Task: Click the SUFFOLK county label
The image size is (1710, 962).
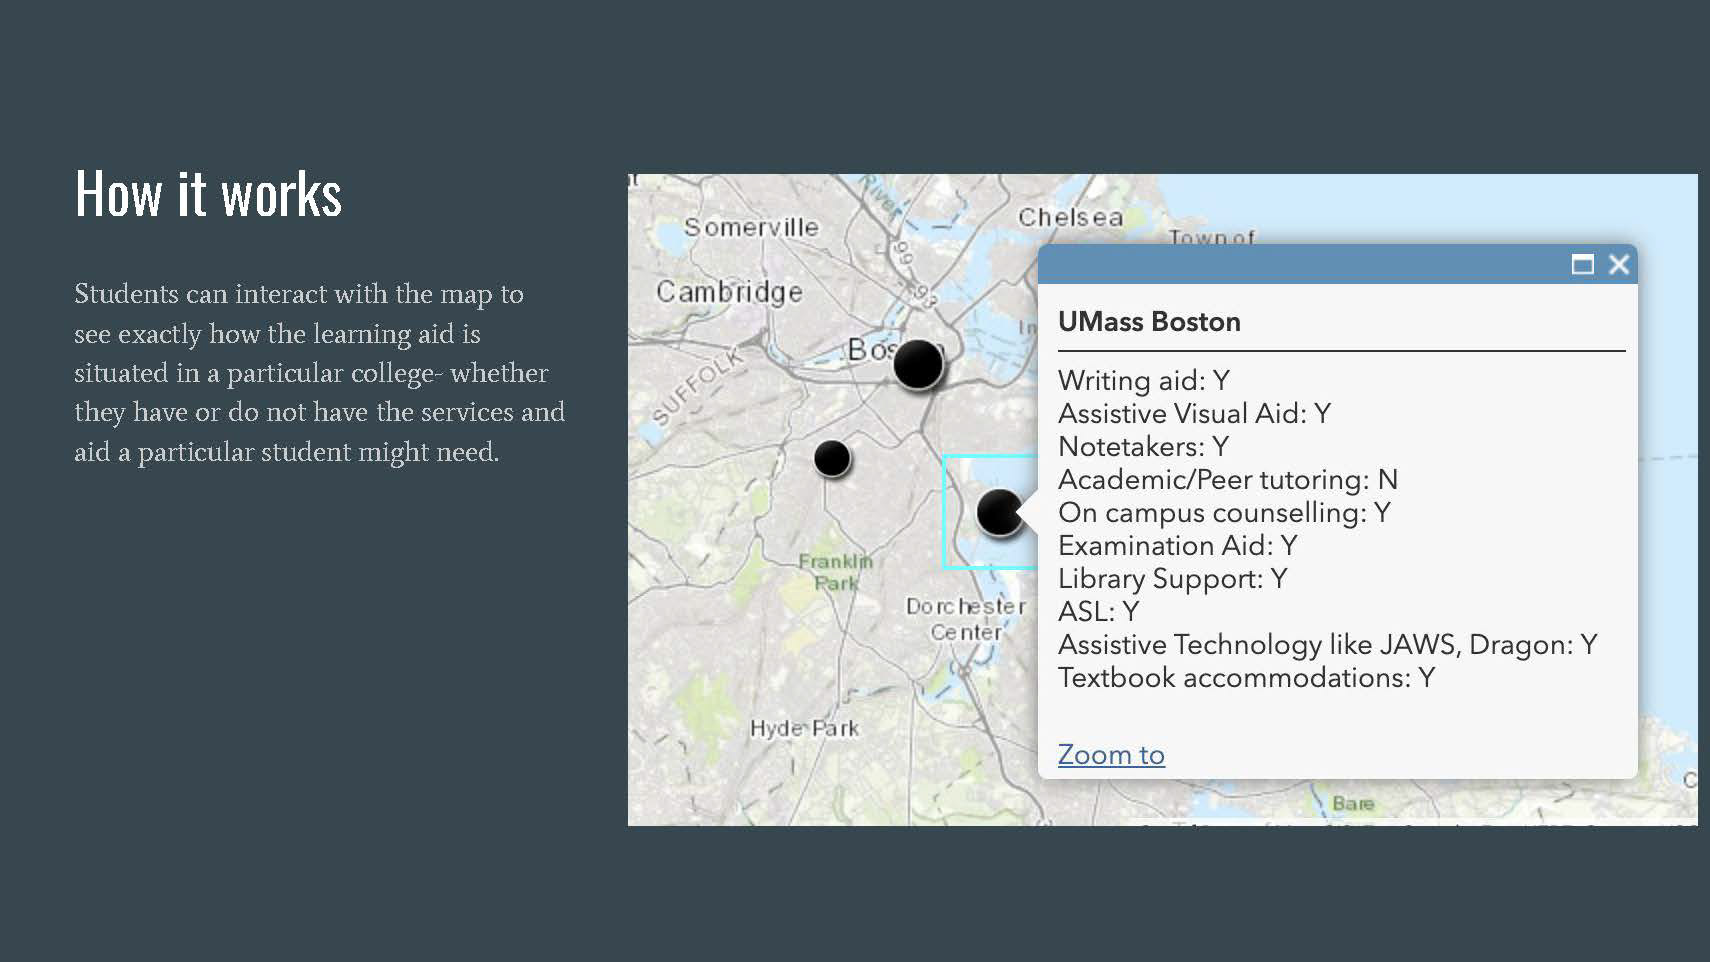Action: (x=698, y=385)
